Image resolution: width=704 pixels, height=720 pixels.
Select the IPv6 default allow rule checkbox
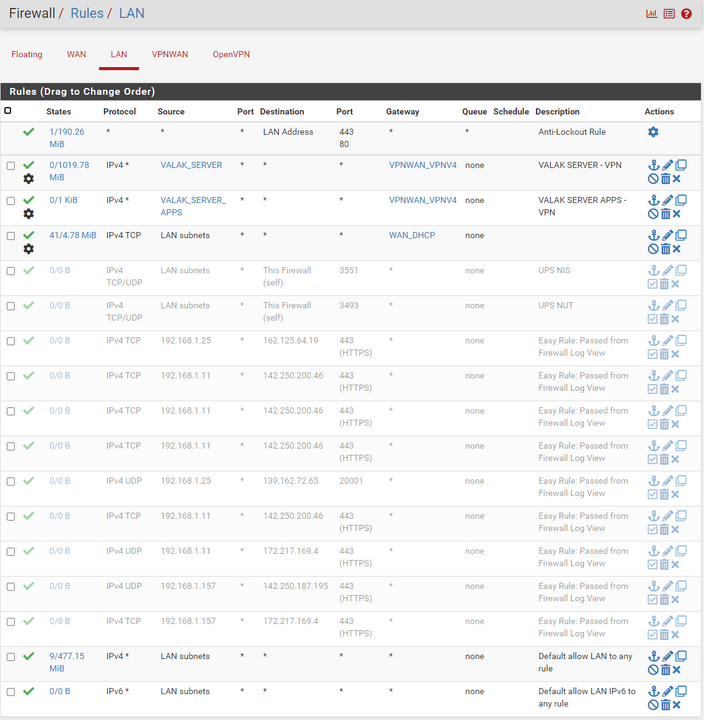point(11,692)
